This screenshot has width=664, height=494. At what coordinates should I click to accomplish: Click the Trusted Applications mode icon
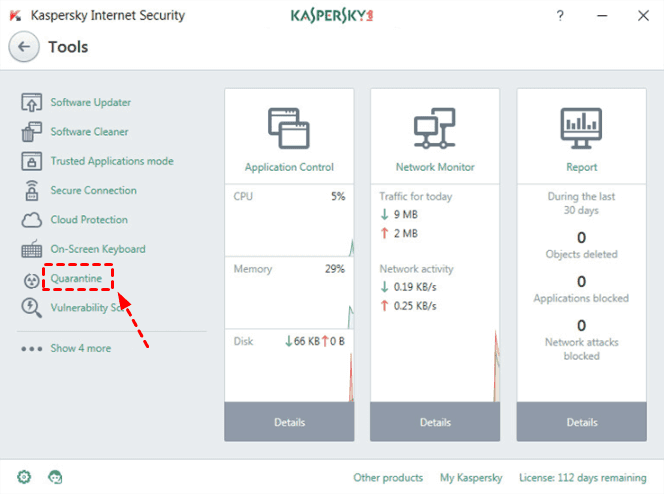point(31,161)
